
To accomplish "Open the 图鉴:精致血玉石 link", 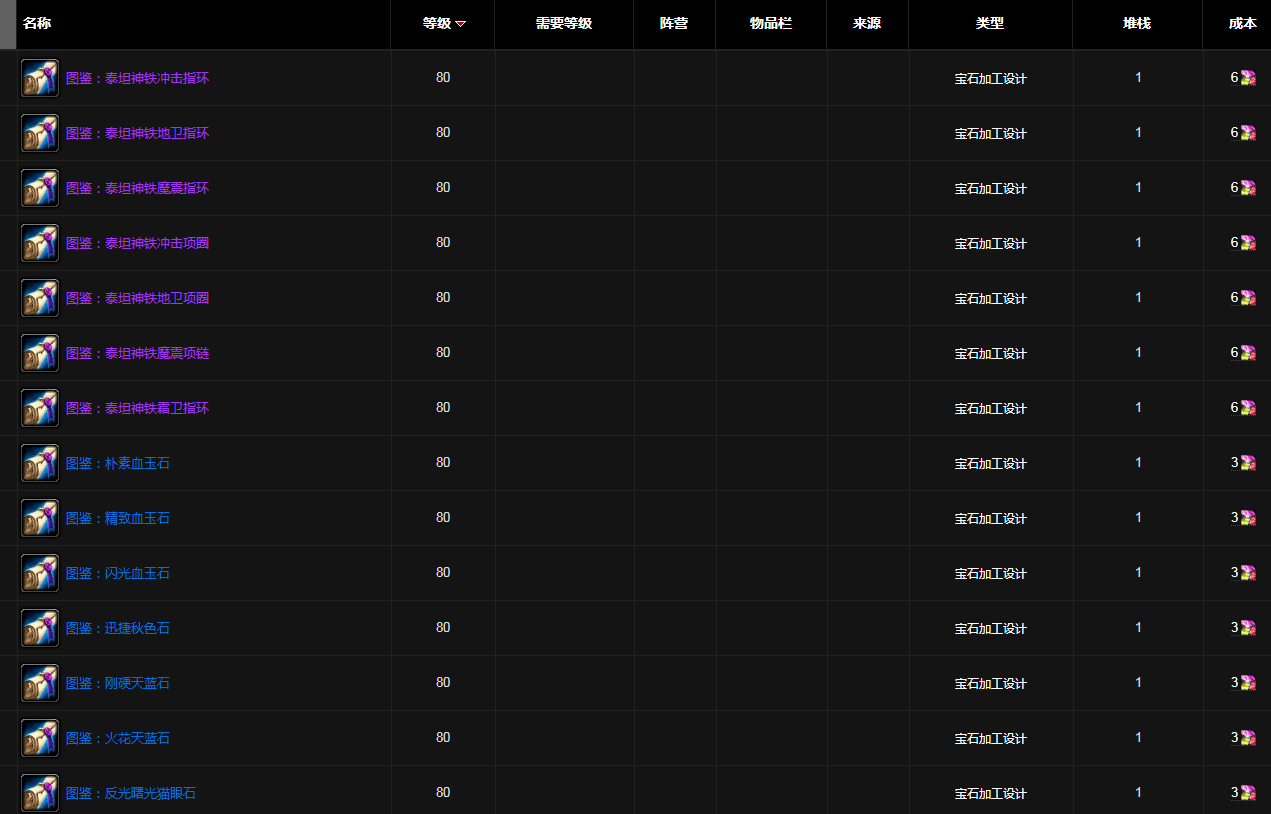I will click(x=118, y=518).
